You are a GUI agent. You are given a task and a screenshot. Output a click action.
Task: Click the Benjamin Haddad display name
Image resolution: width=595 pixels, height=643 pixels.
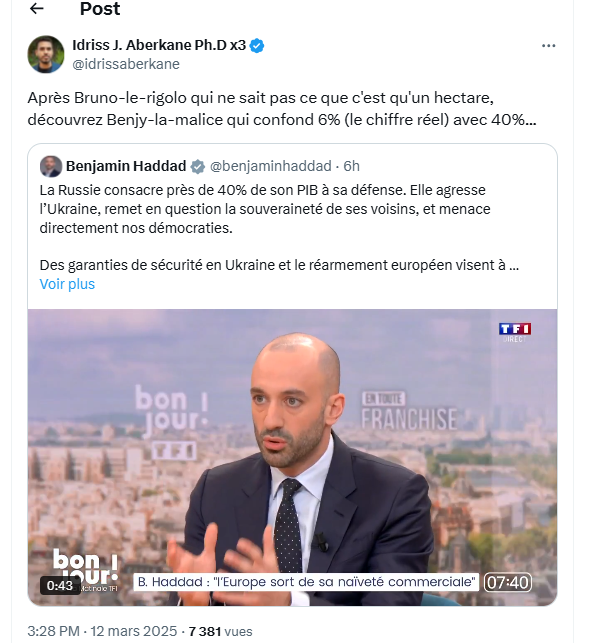[126, 166]
